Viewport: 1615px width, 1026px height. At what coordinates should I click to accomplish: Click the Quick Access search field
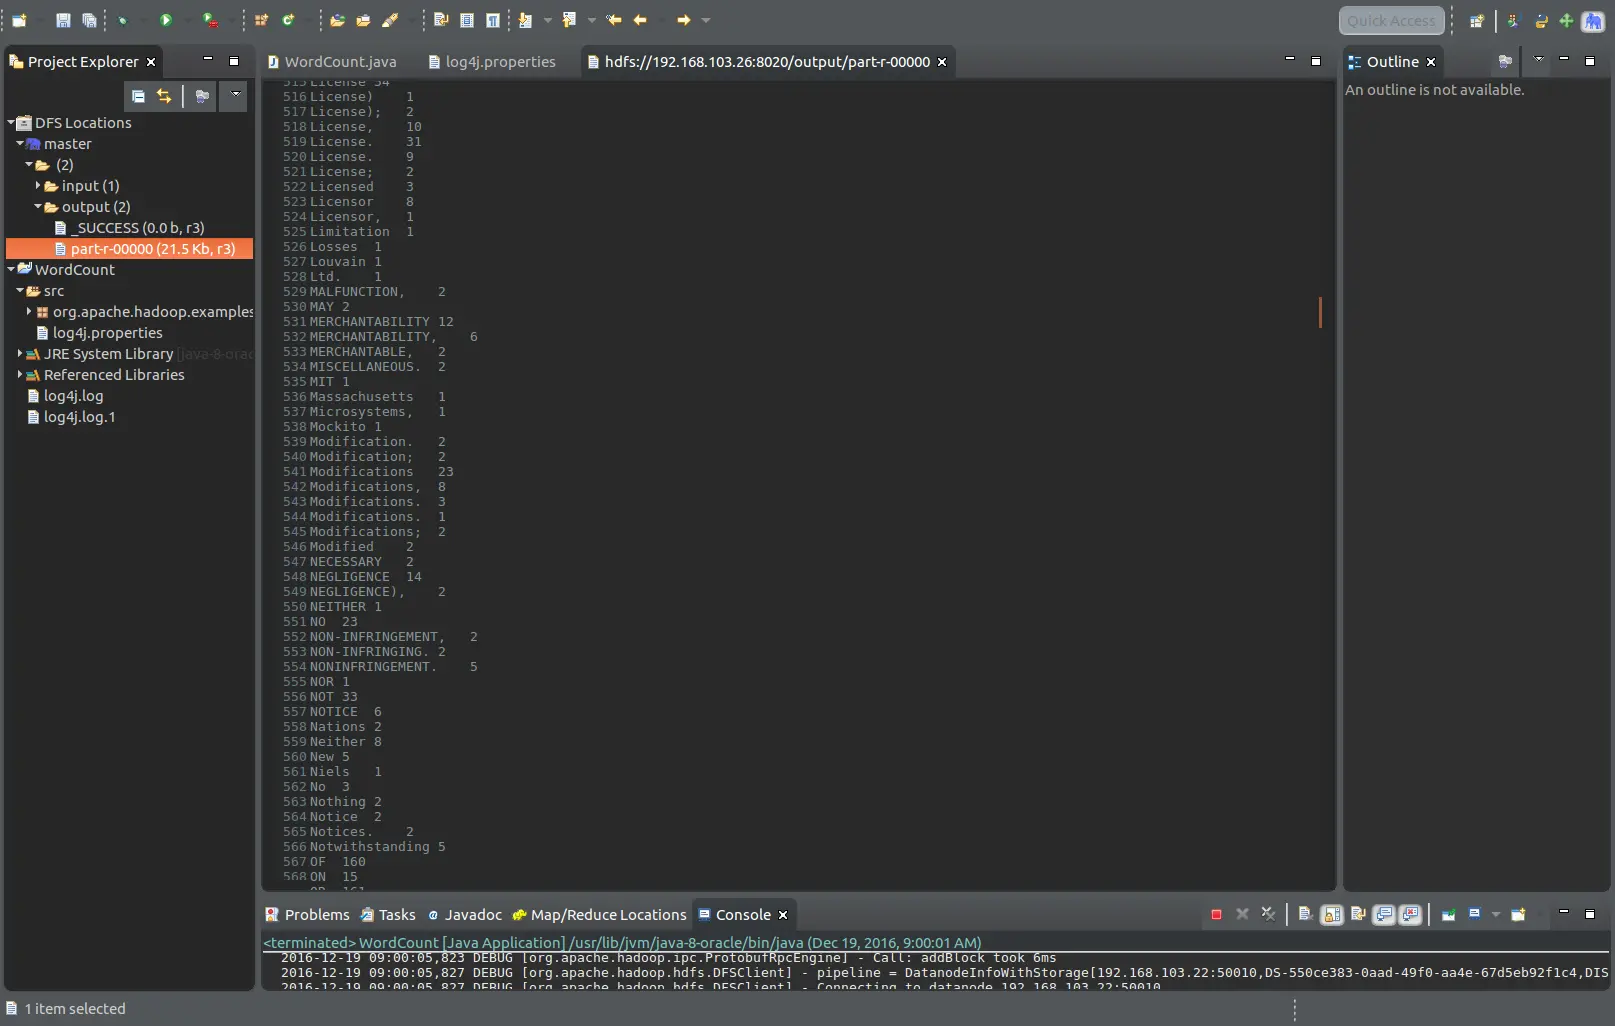[x=1391, y=20]
